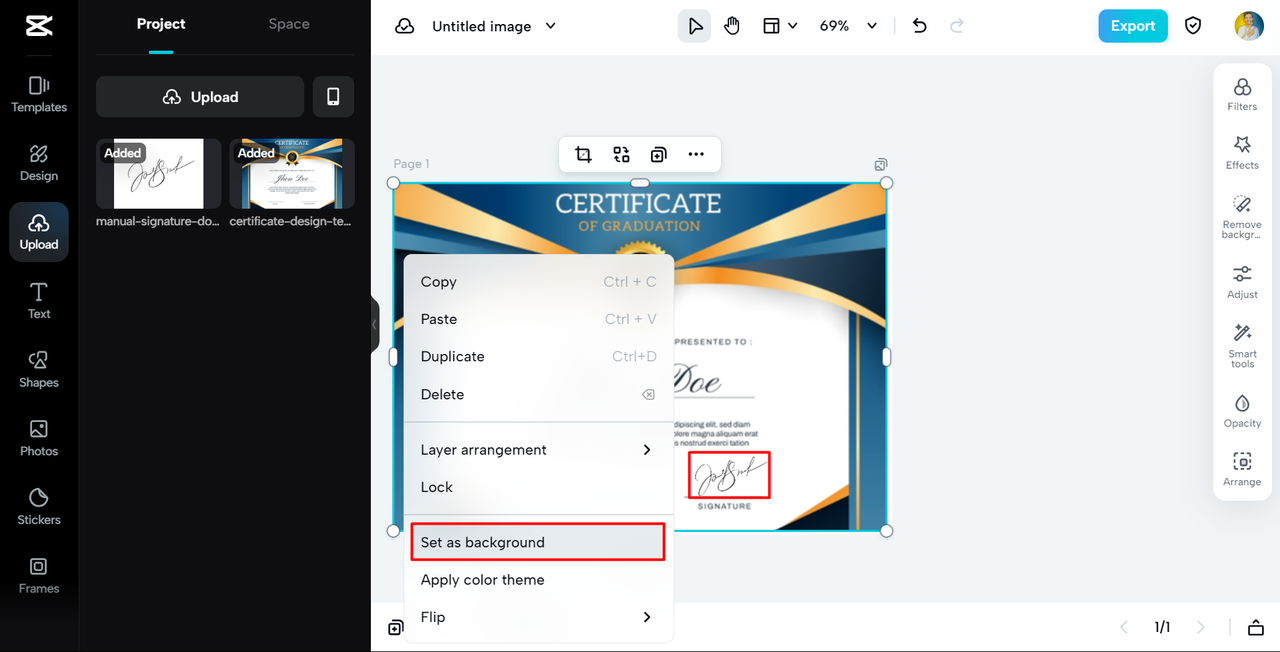Open the user profile avatar
Screen dimensions: 1280x652
click(x=1249, y=26)
